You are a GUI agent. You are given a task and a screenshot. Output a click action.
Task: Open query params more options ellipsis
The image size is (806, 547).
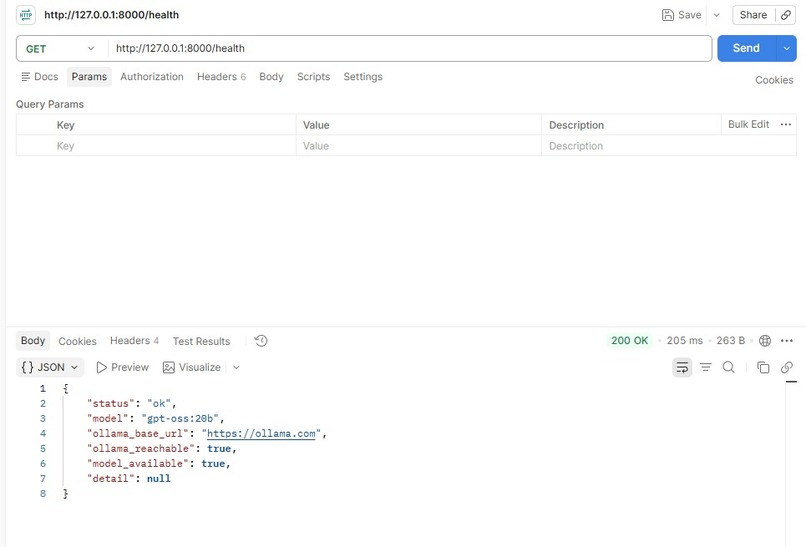[785, 124]
